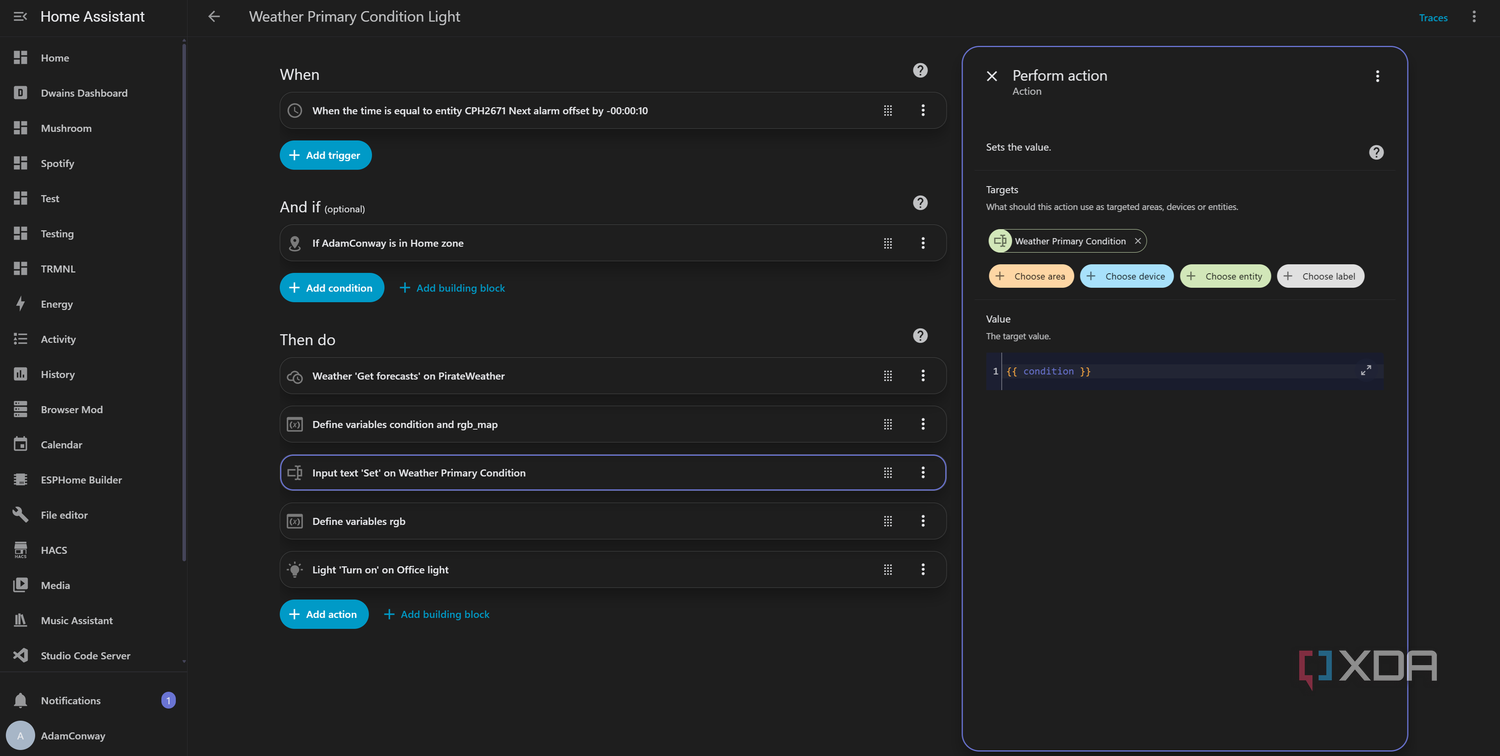Open options for the Light 'Turn on' action

click(x=923, y=570)
